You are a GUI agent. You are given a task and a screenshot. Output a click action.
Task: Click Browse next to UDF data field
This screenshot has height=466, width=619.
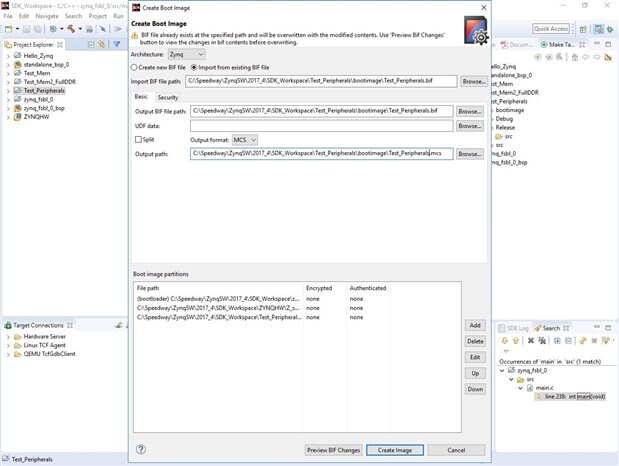[470, 126]
